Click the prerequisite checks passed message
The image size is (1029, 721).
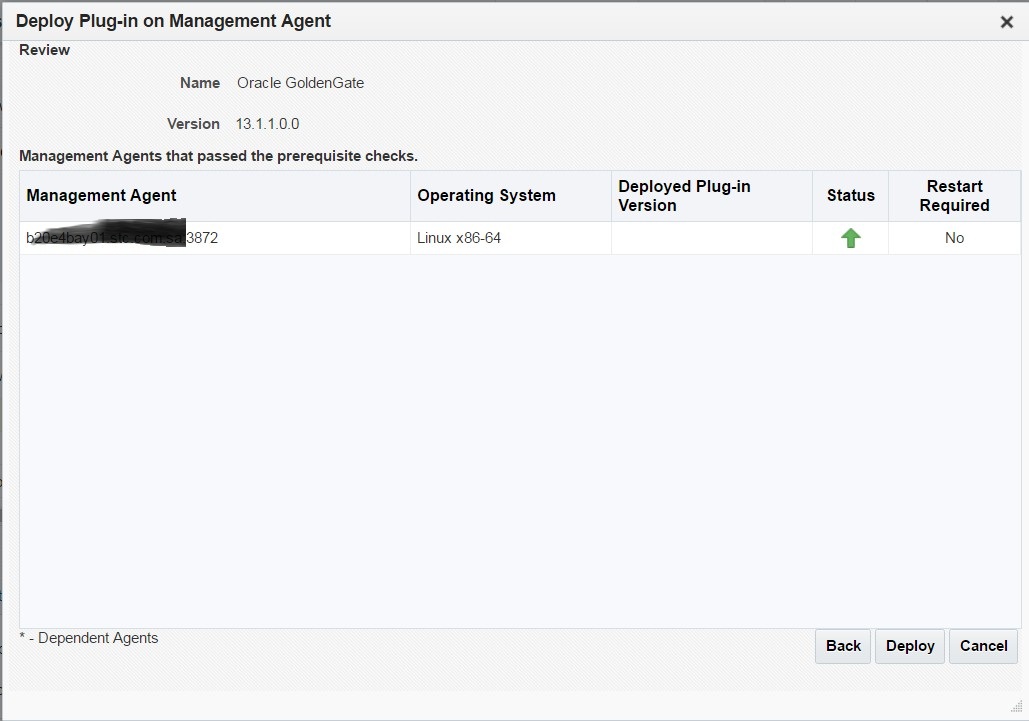coord(218,156)
